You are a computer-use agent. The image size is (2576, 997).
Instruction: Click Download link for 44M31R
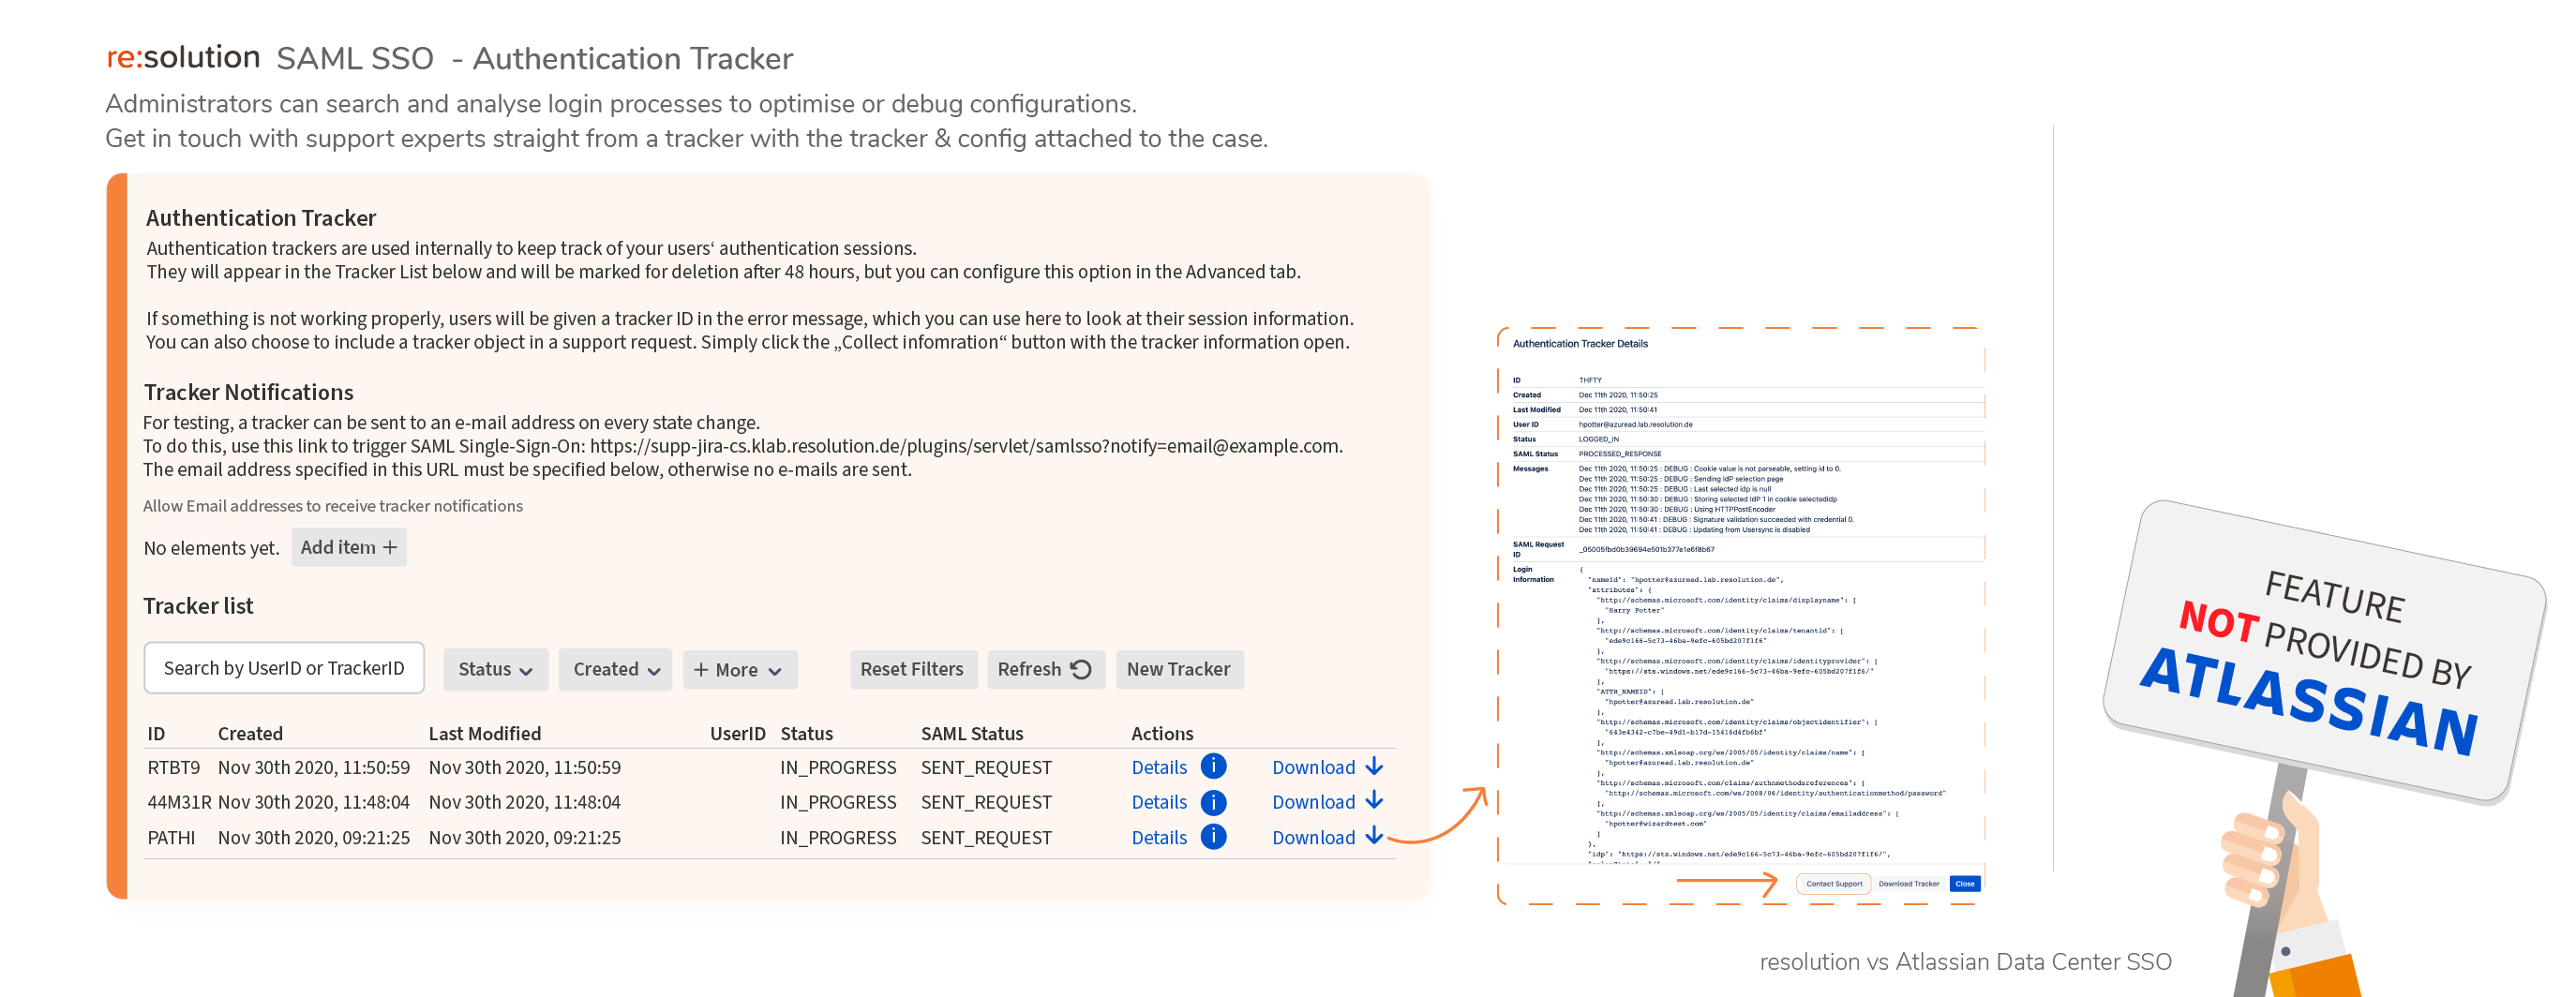1313,802
